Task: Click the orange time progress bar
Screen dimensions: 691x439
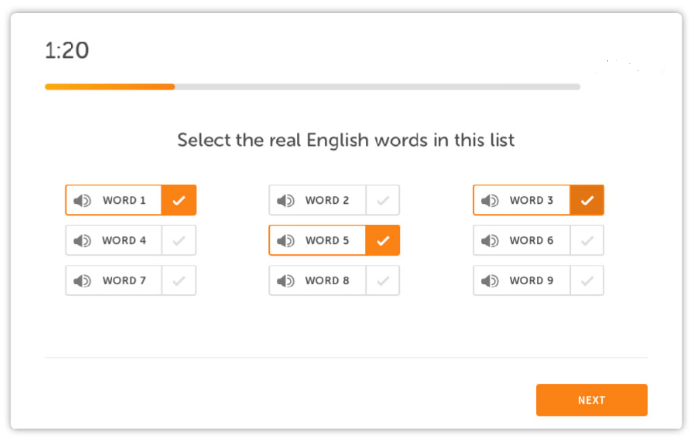Action: point(110,87)
